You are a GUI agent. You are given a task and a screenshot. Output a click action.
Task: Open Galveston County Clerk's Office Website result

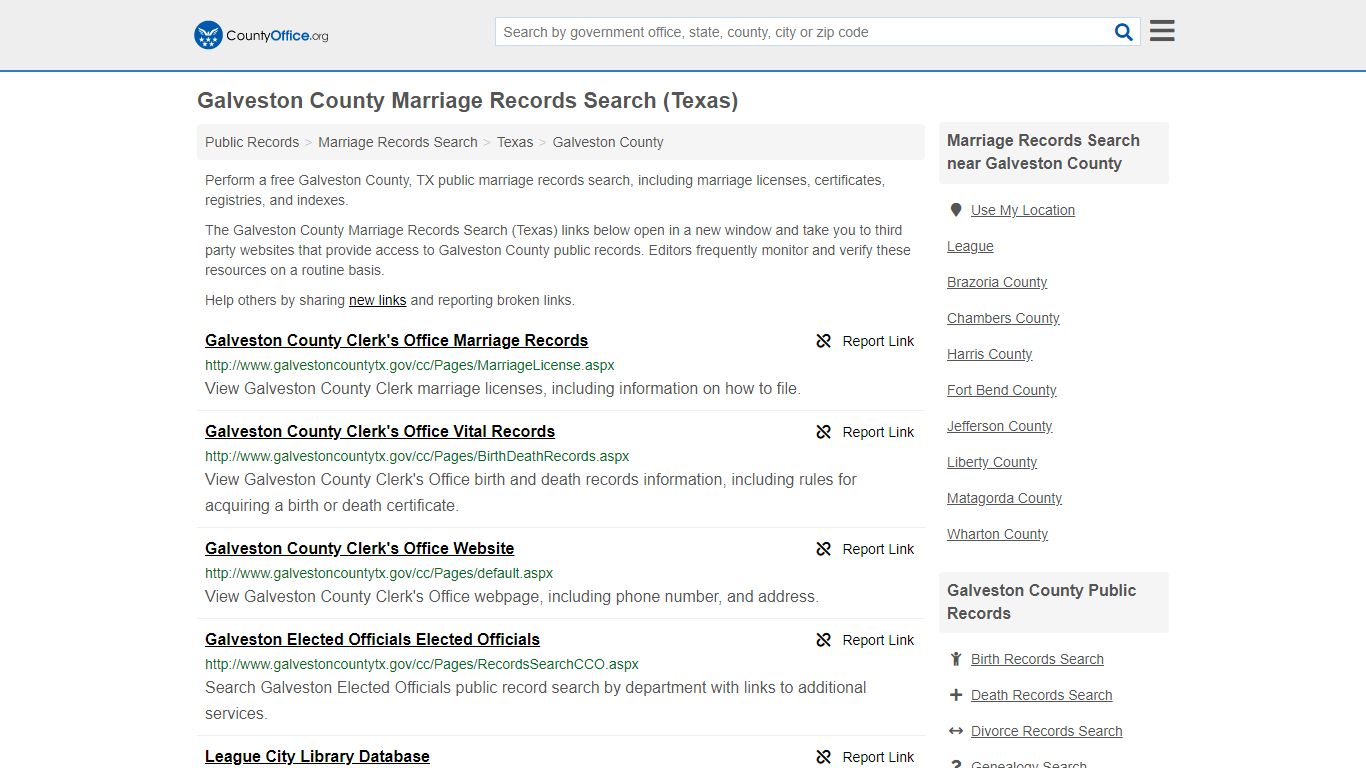[x=359, y=548]
